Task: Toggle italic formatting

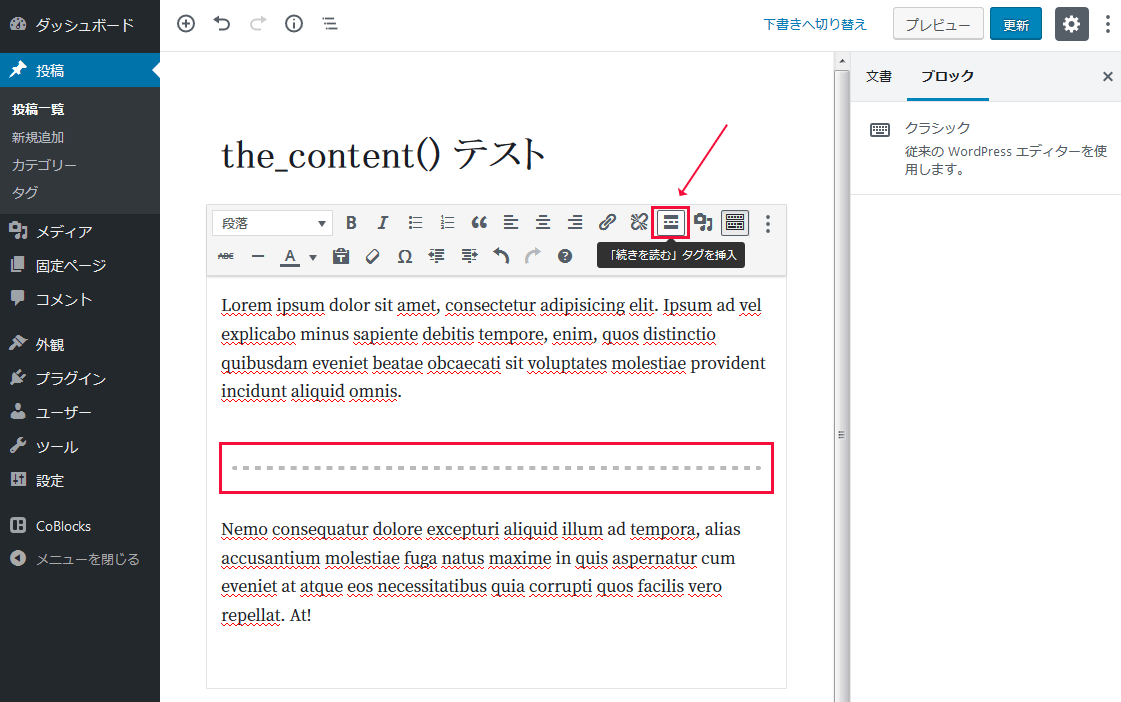Action: (x=382, y=223)
